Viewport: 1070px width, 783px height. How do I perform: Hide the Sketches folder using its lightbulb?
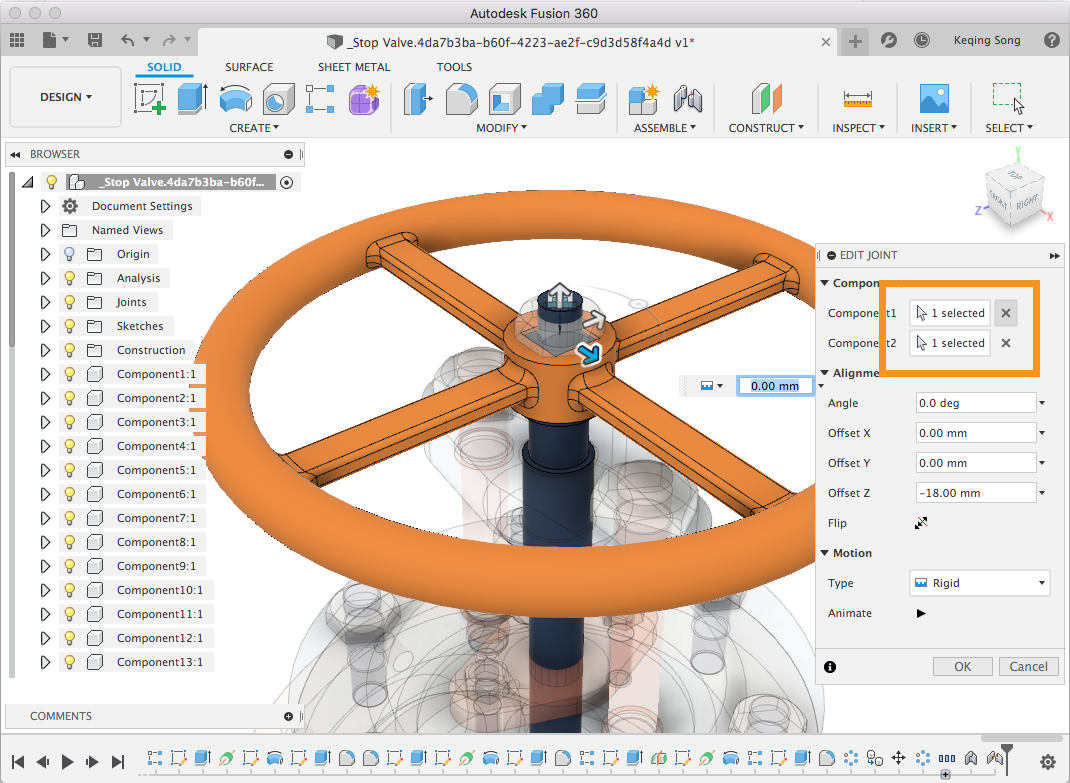(70, 326)
